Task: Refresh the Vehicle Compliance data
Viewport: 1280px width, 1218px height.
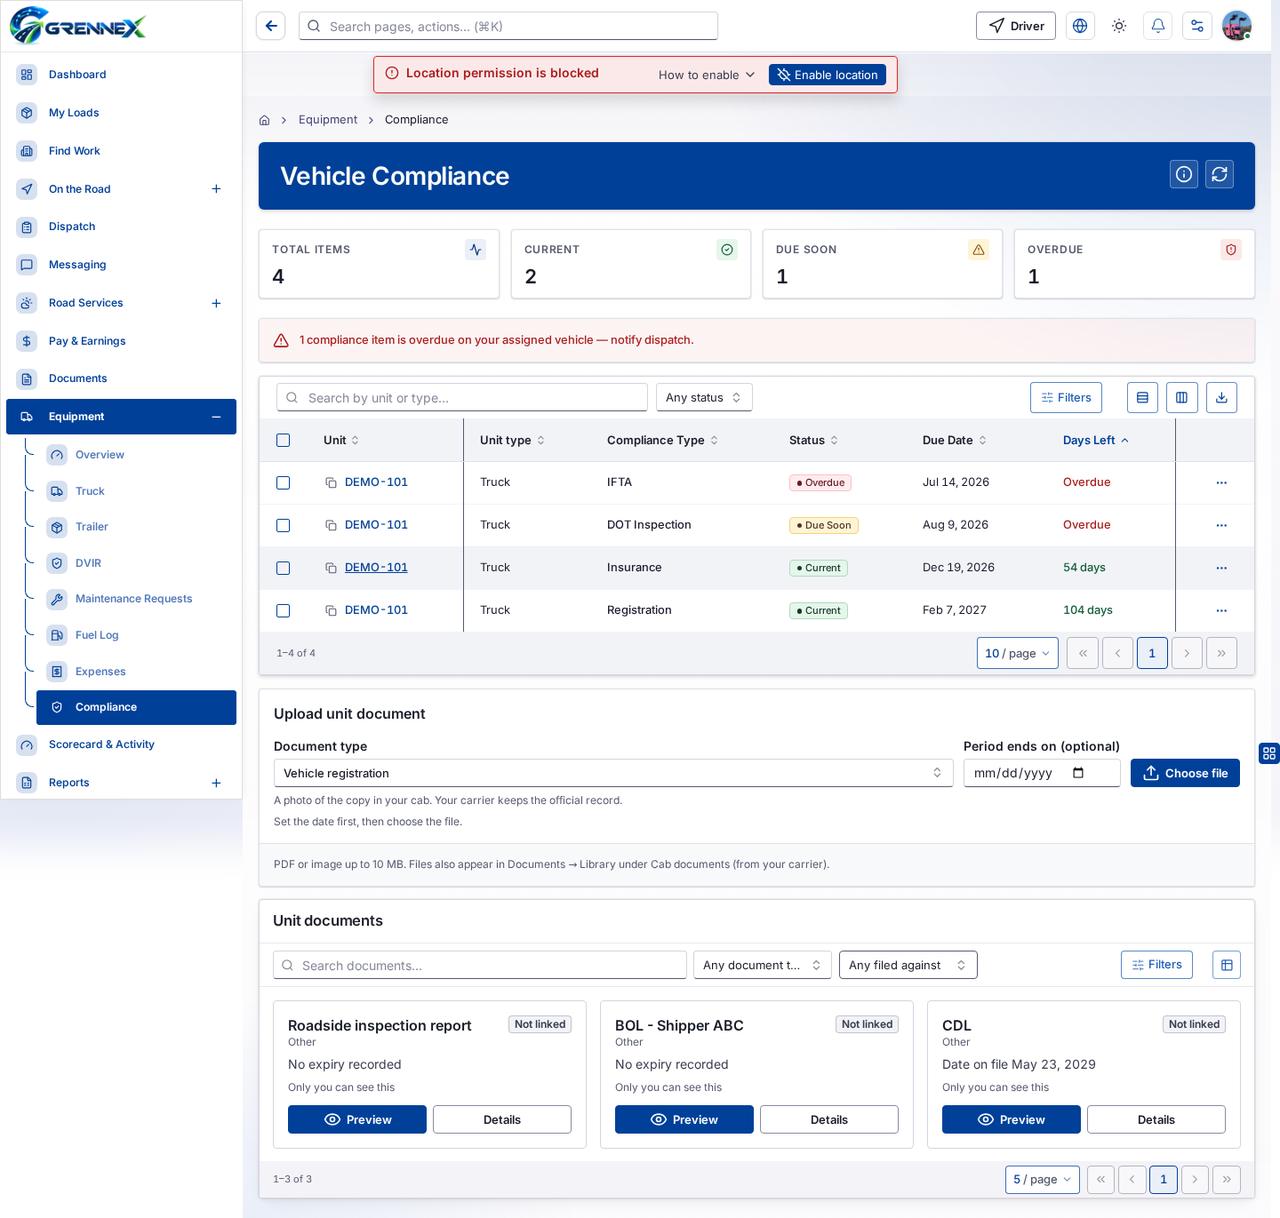Action: (x=1219, y=174)
